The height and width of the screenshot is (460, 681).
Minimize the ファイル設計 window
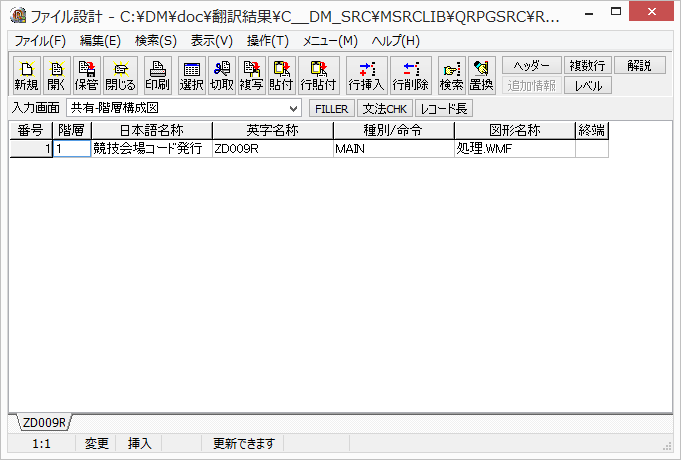pyautogui.click(x=589, y=12)
